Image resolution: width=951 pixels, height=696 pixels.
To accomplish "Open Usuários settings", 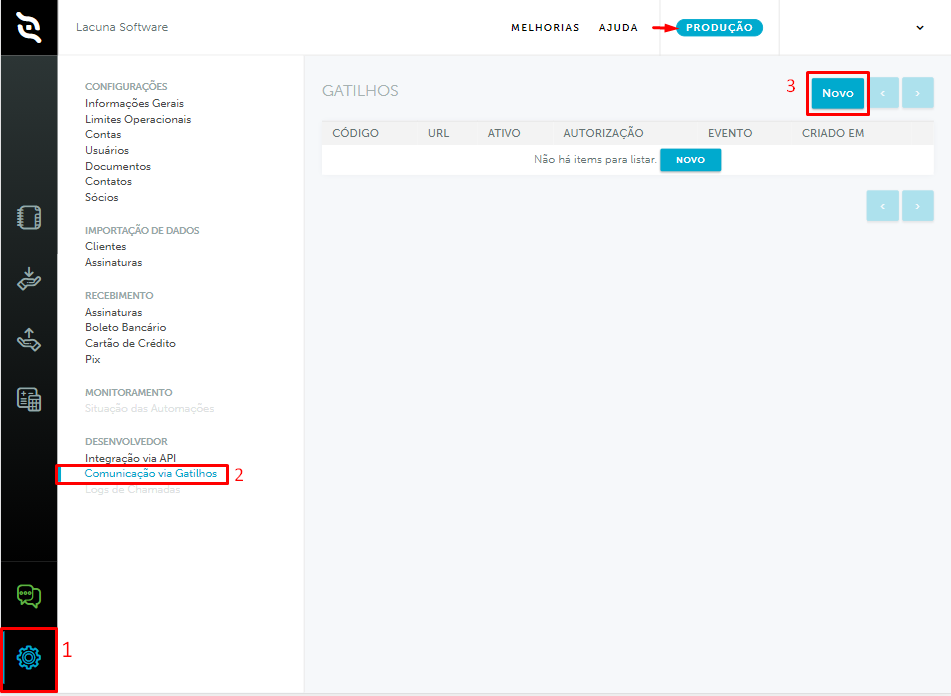I will (x=107, y=150).
